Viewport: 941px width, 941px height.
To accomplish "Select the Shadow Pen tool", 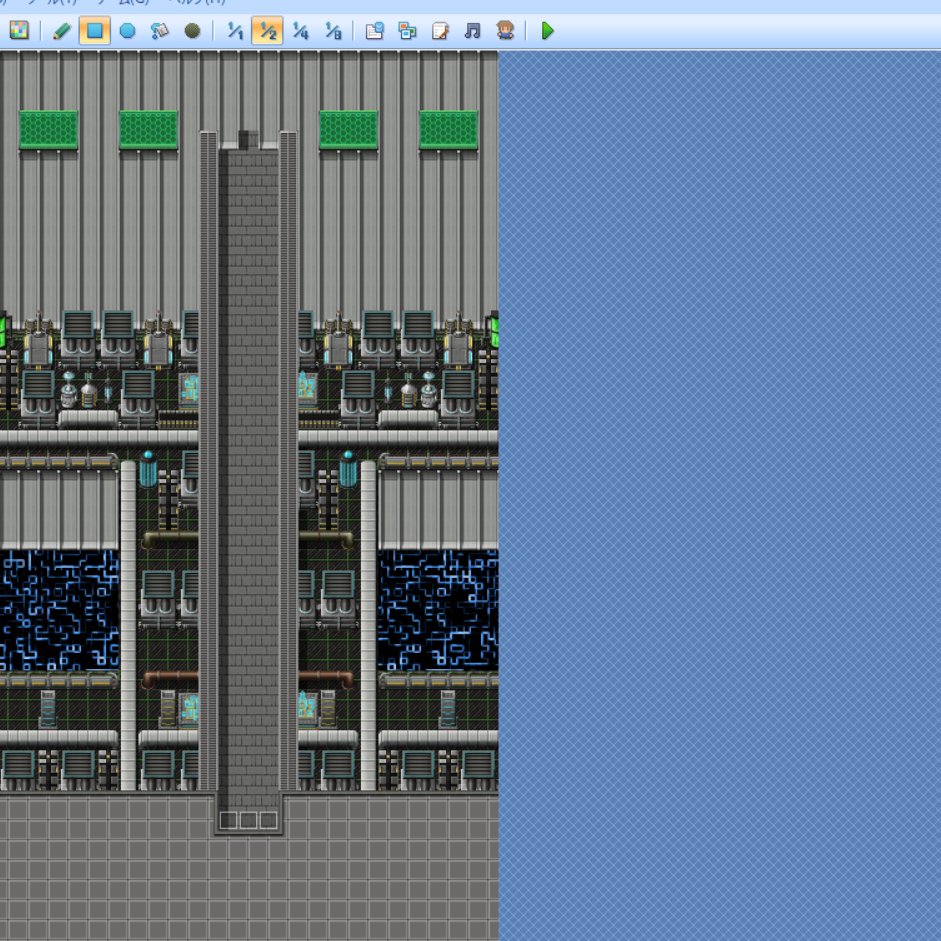I will [x=192, y=30].
